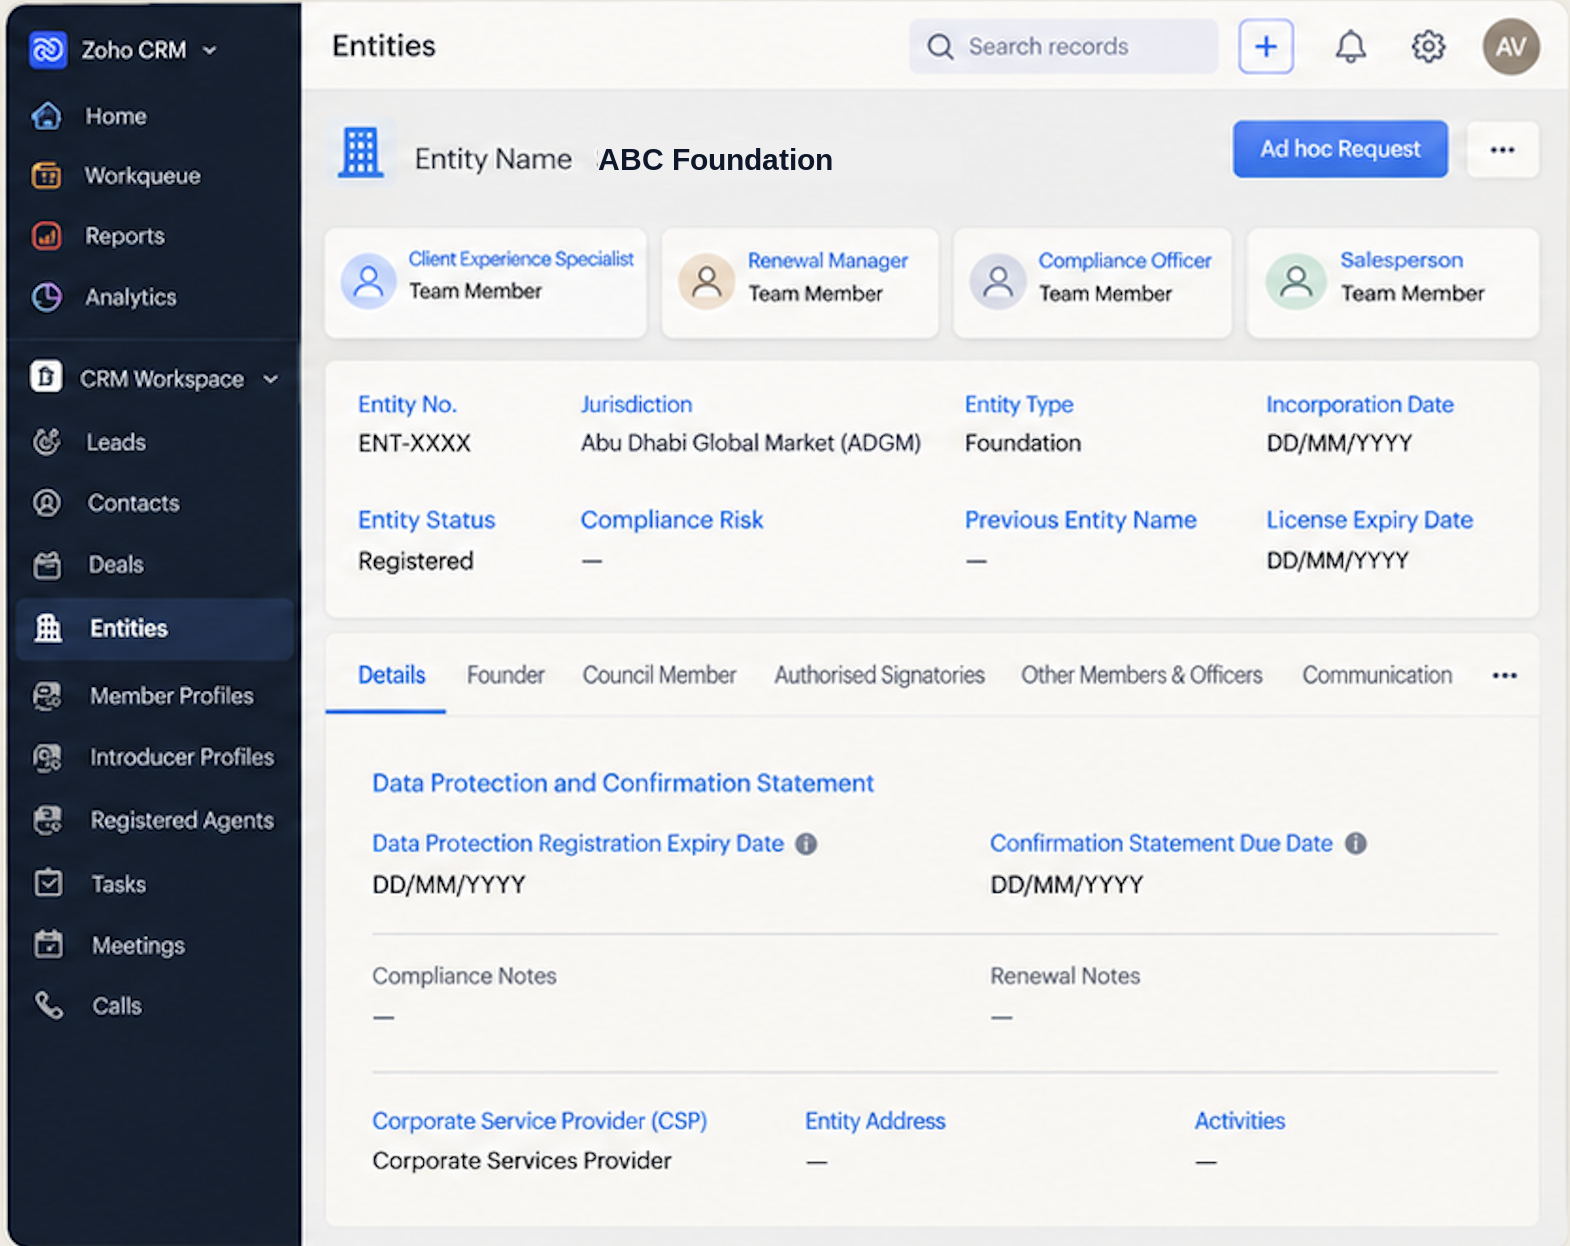Click the Compliance Officer avatar
The height and width of the screenshot is (1246, 1570).
pyautogui.click(x=997, y=281)
